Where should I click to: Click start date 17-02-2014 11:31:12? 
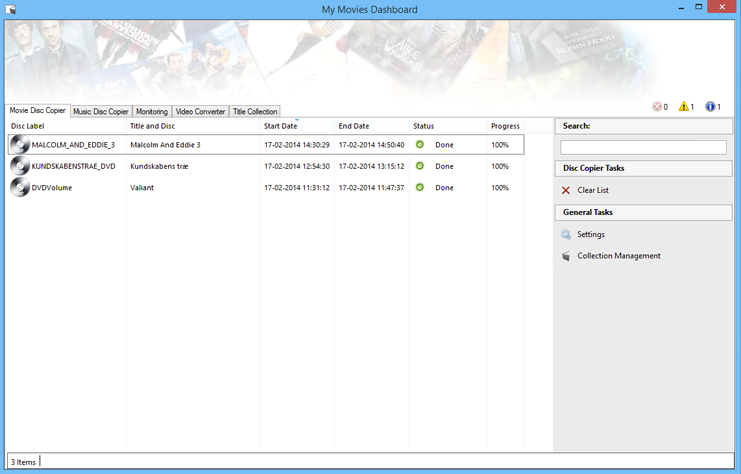click(297, 188)
